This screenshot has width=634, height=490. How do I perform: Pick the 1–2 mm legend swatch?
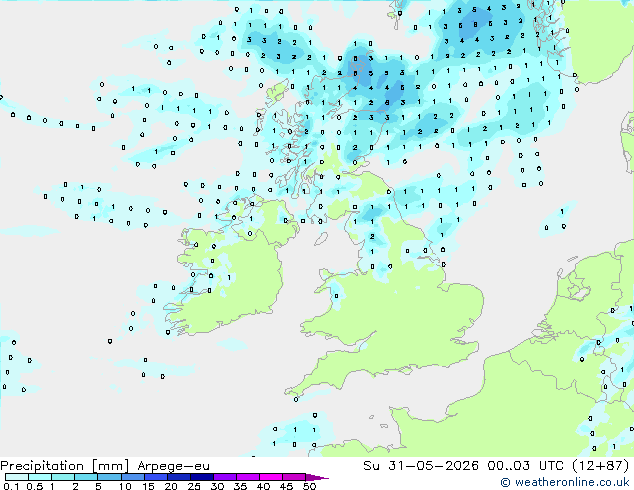point(63,477)
